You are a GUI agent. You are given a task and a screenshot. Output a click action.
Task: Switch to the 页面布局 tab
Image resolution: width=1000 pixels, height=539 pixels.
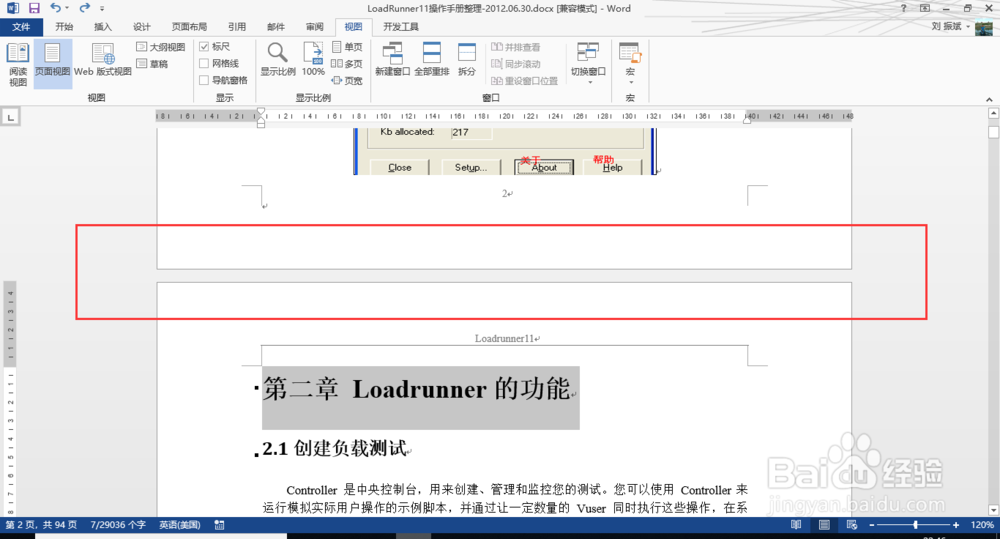189,27
